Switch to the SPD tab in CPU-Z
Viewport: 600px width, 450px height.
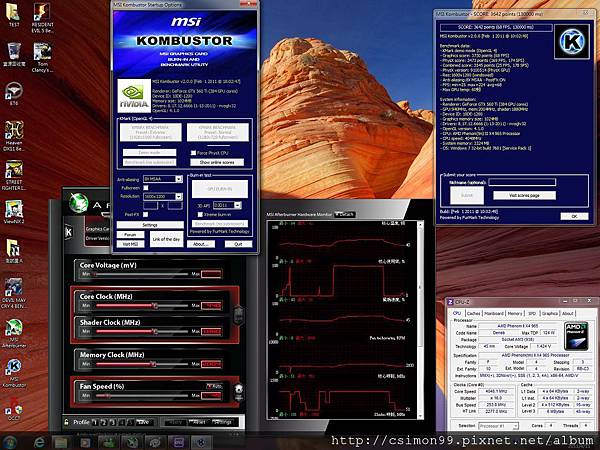pos(532,313)
